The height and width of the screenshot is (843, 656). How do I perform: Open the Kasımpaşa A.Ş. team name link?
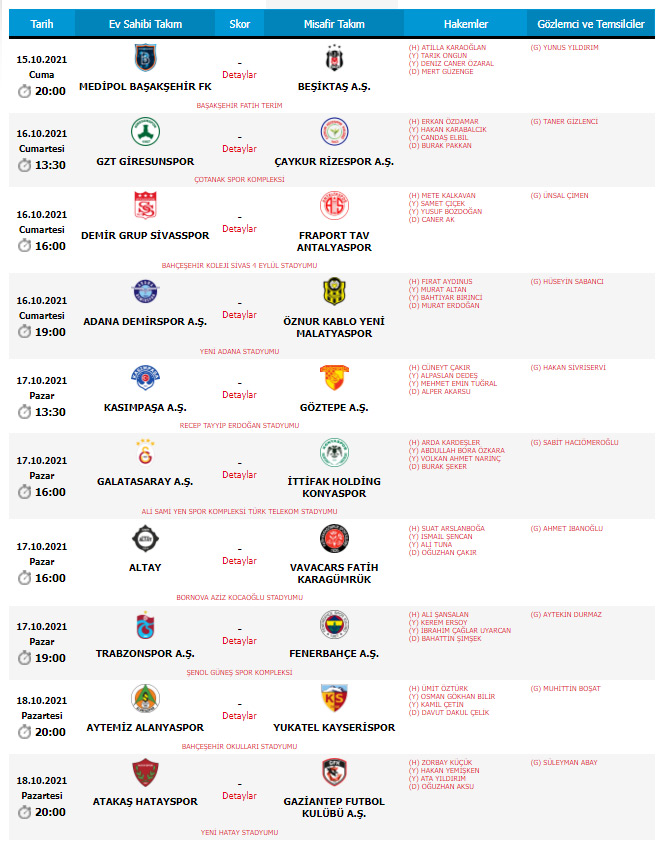(145, 408)
